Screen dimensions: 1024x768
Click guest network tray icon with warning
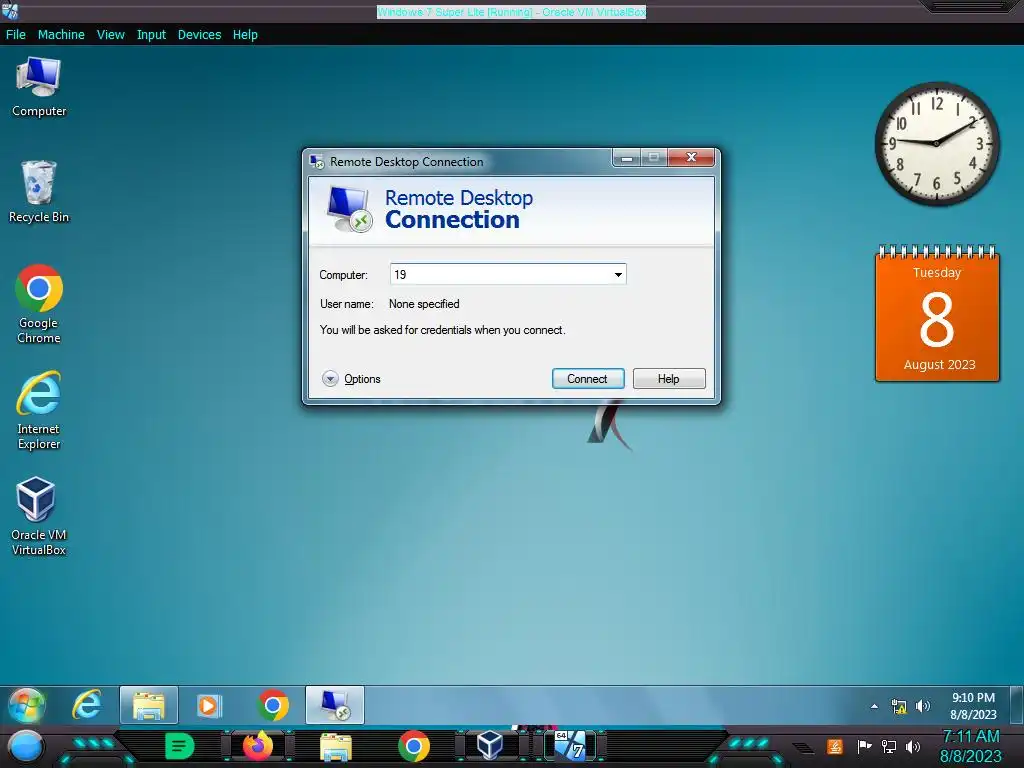pyautogui.click(x=899, y=706)
